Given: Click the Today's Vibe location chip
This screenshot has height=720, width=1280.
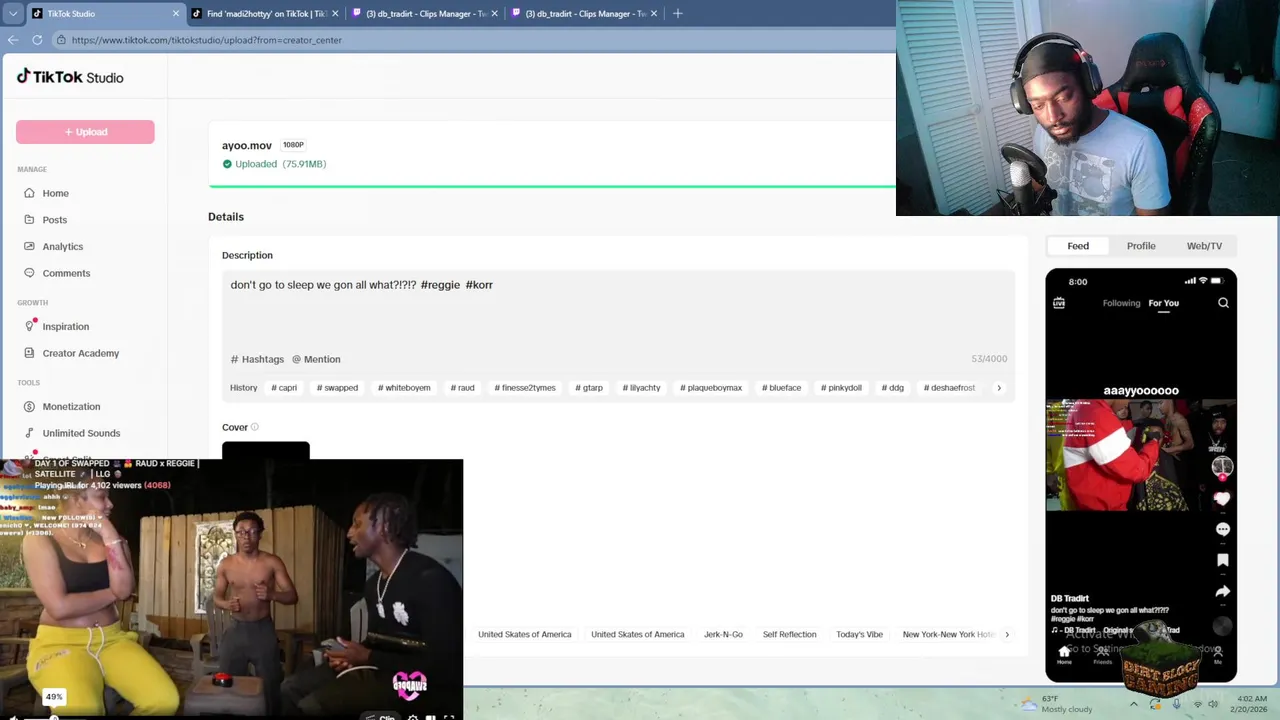Looking at the screenshot, I should tap(859, 634).
